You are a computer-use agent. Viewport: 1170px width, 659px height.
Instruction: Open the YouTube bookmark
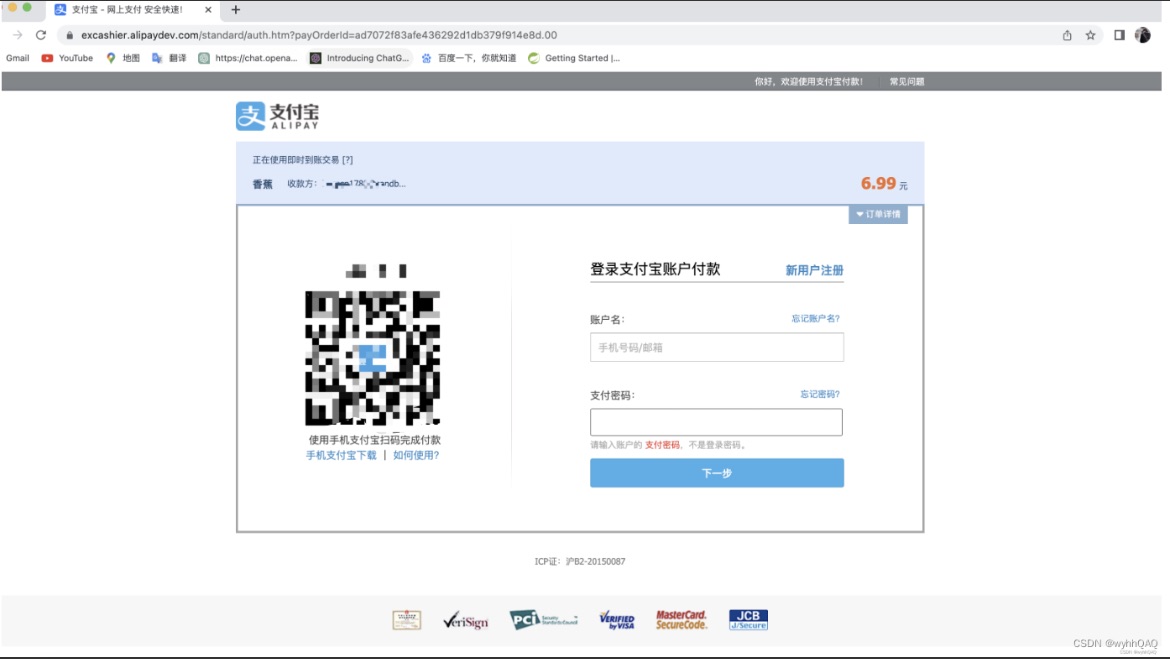tap(67, 58)
